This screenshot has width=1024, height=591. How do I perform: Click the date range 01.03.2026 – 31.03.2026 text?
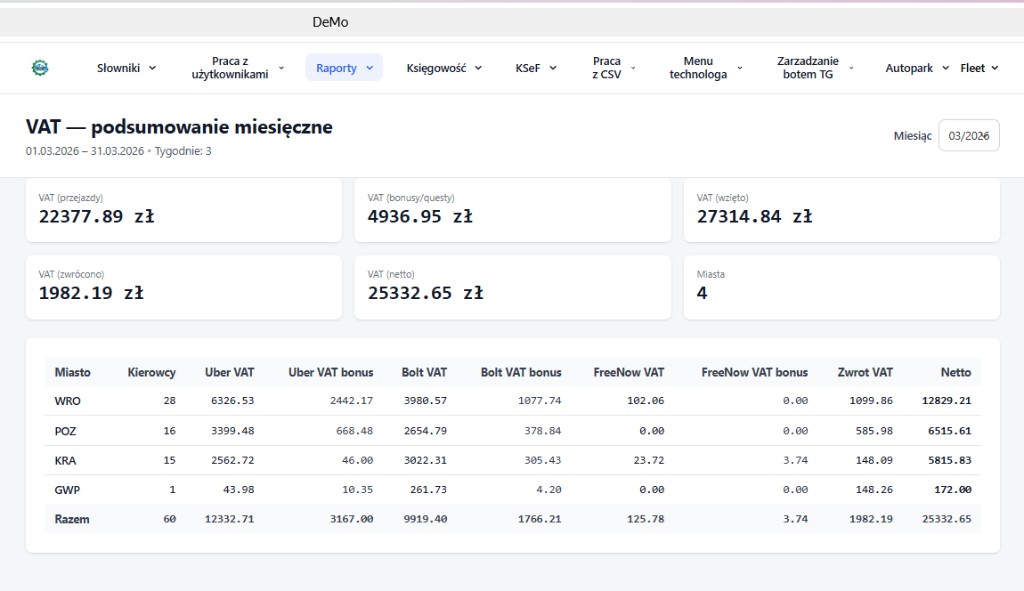click(85, 151)
